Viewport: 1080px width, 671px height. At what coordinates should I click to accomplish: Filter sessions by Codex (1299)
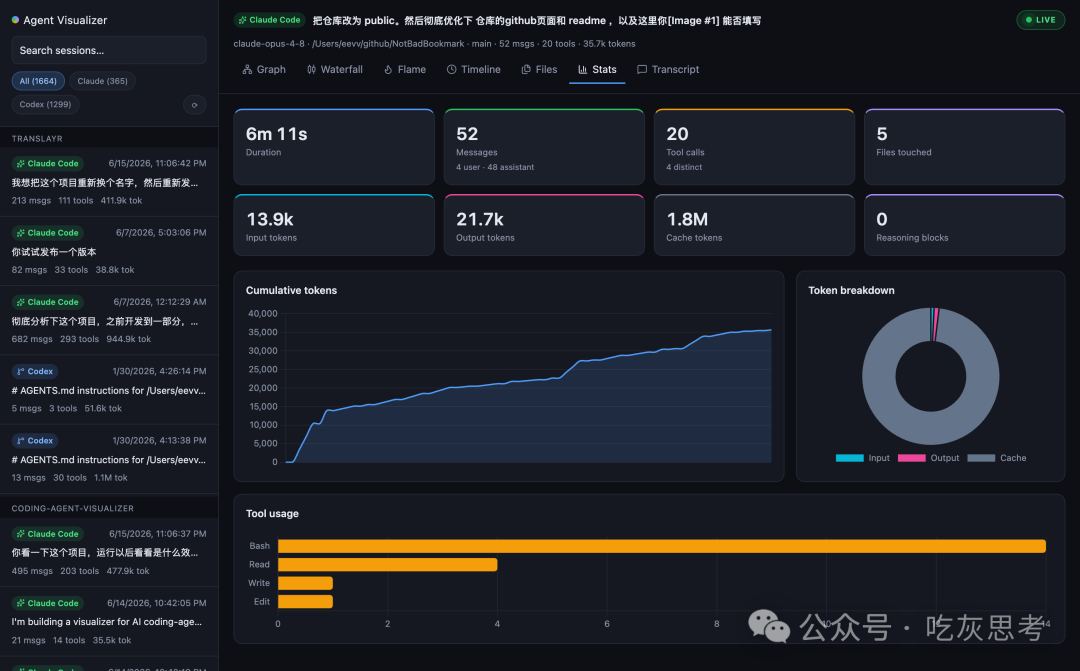click(x=45, y=105)
